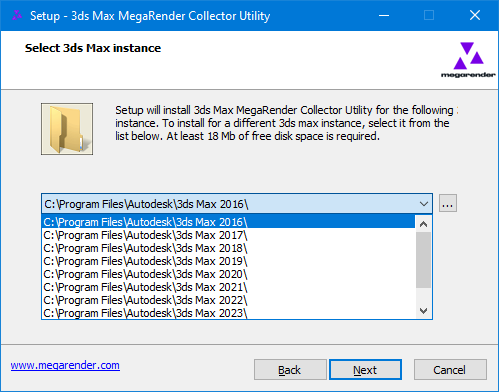
Task: Click the megarender logo
Action: point(468,60)
